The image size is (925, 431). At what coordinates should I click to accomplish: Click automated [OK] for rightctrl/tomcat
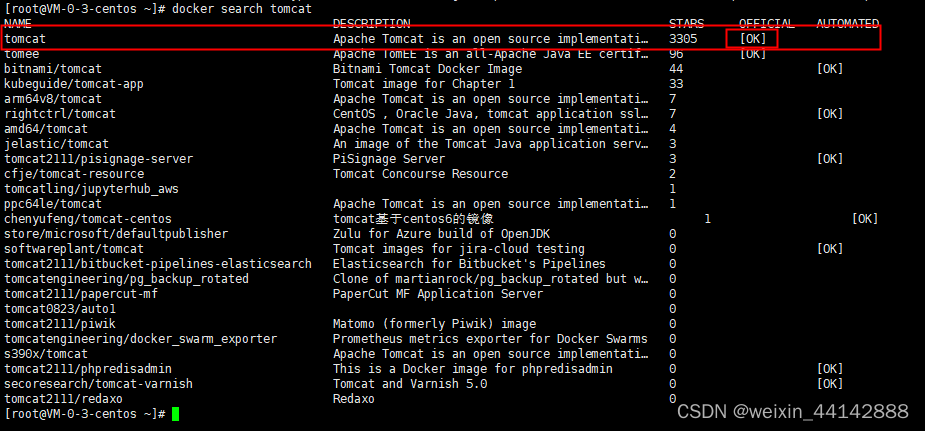(830, 114)
